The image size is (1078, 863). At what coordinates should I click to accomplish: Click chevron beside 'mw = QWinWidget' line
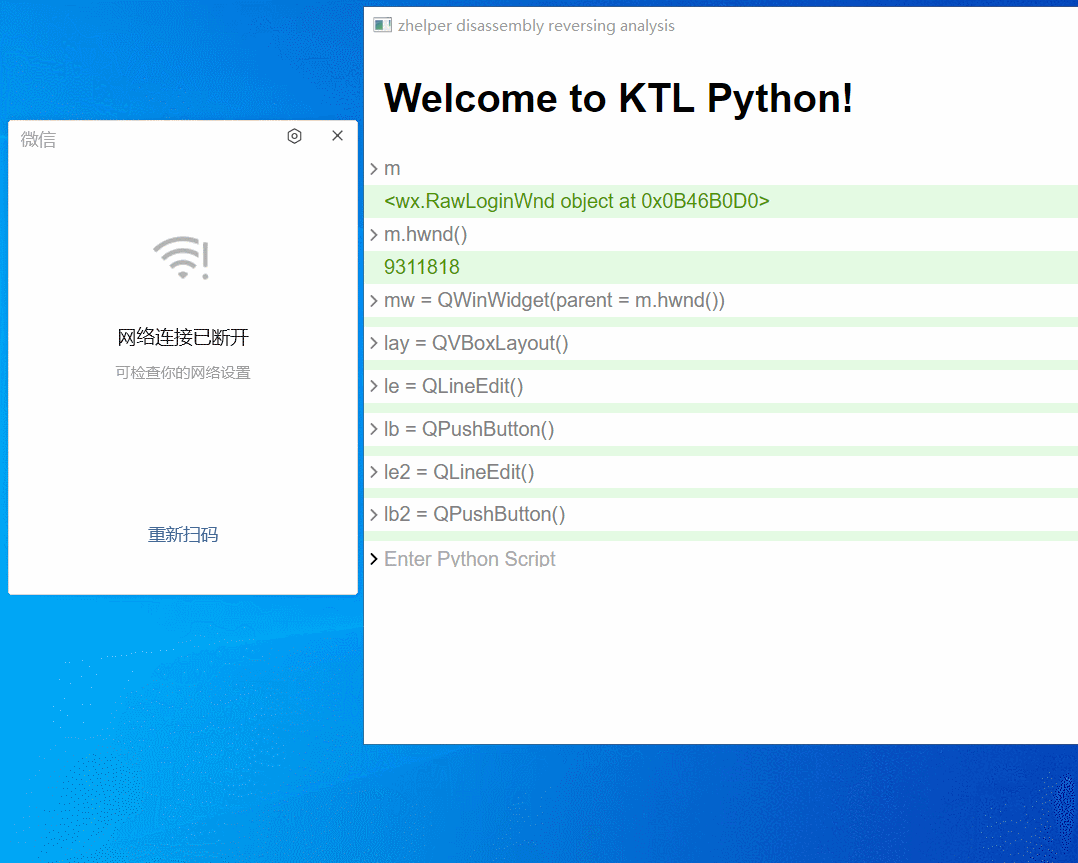(374, 301)
